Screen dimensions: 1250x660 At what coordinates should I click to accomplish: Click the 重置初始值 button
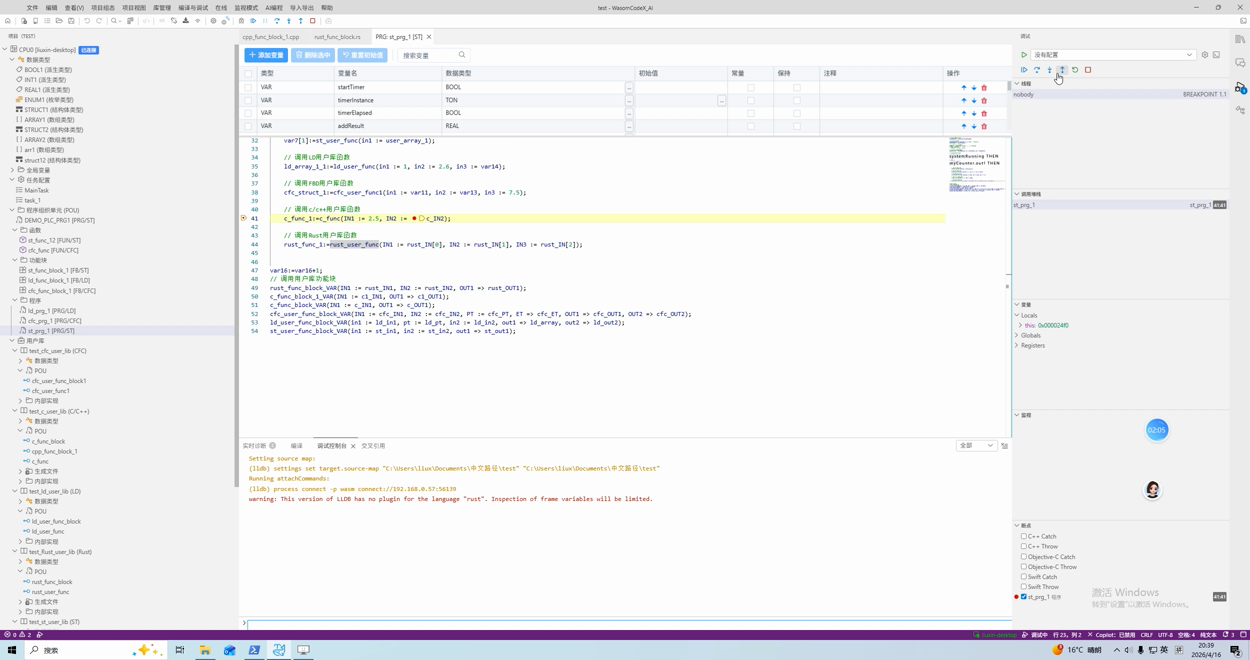[x=362, y=55]
